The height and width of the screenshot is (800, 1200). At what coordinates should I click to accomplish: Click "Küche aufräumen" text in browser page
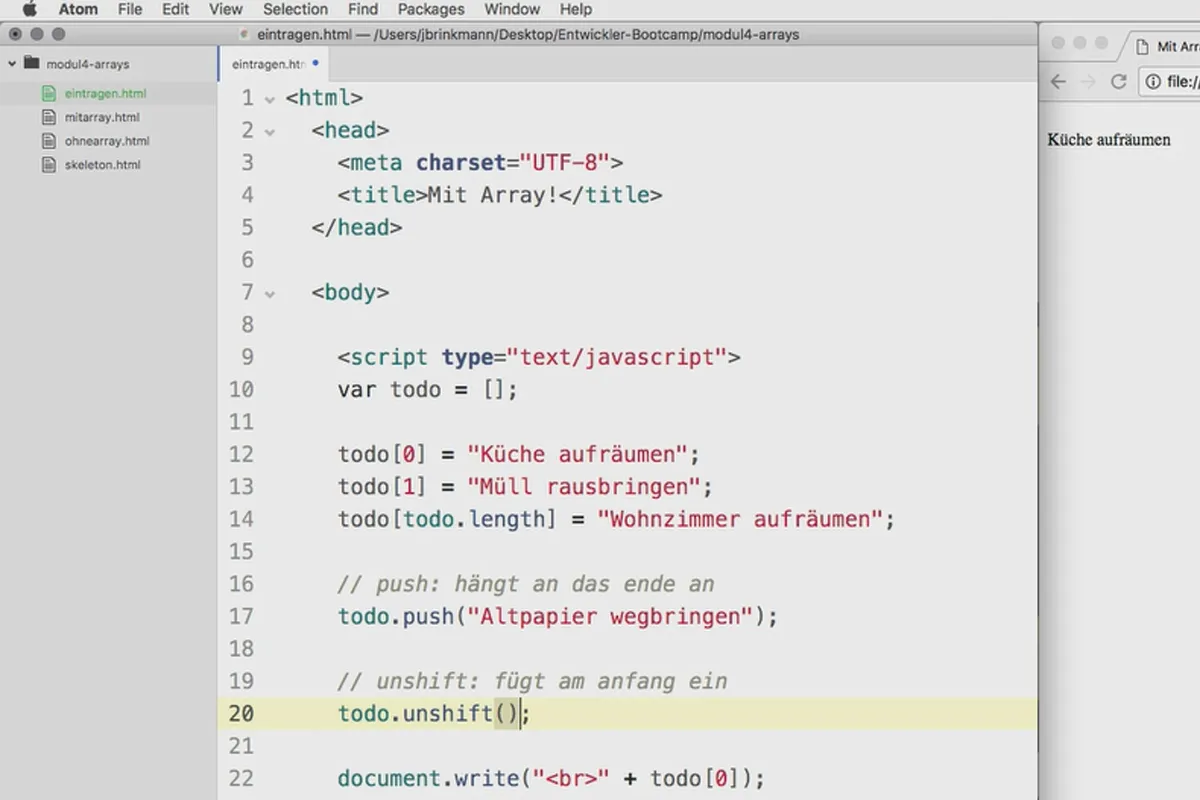[x=1109, y=139]
